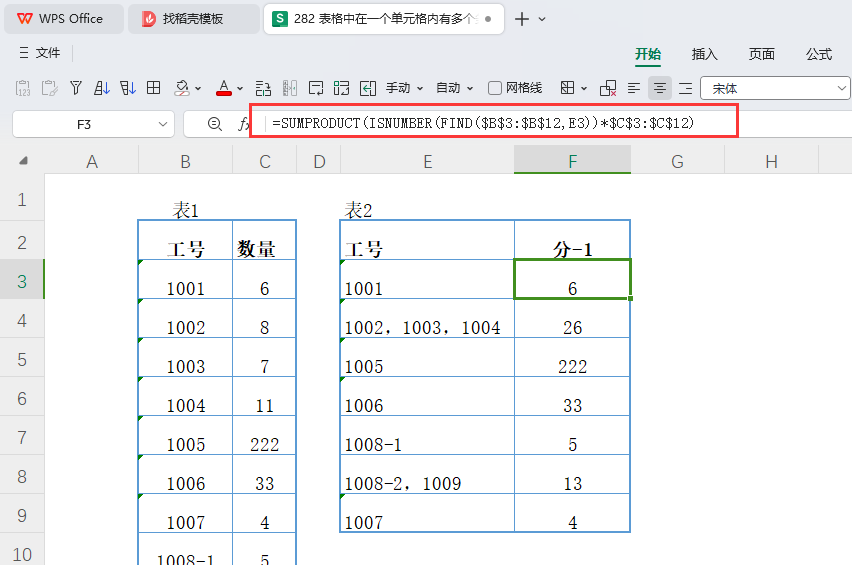Image resolution: width=852 pixels, height=565 pixels.
Task: Click the paste-format clipboard icon
Action: (x=49, y=88)
